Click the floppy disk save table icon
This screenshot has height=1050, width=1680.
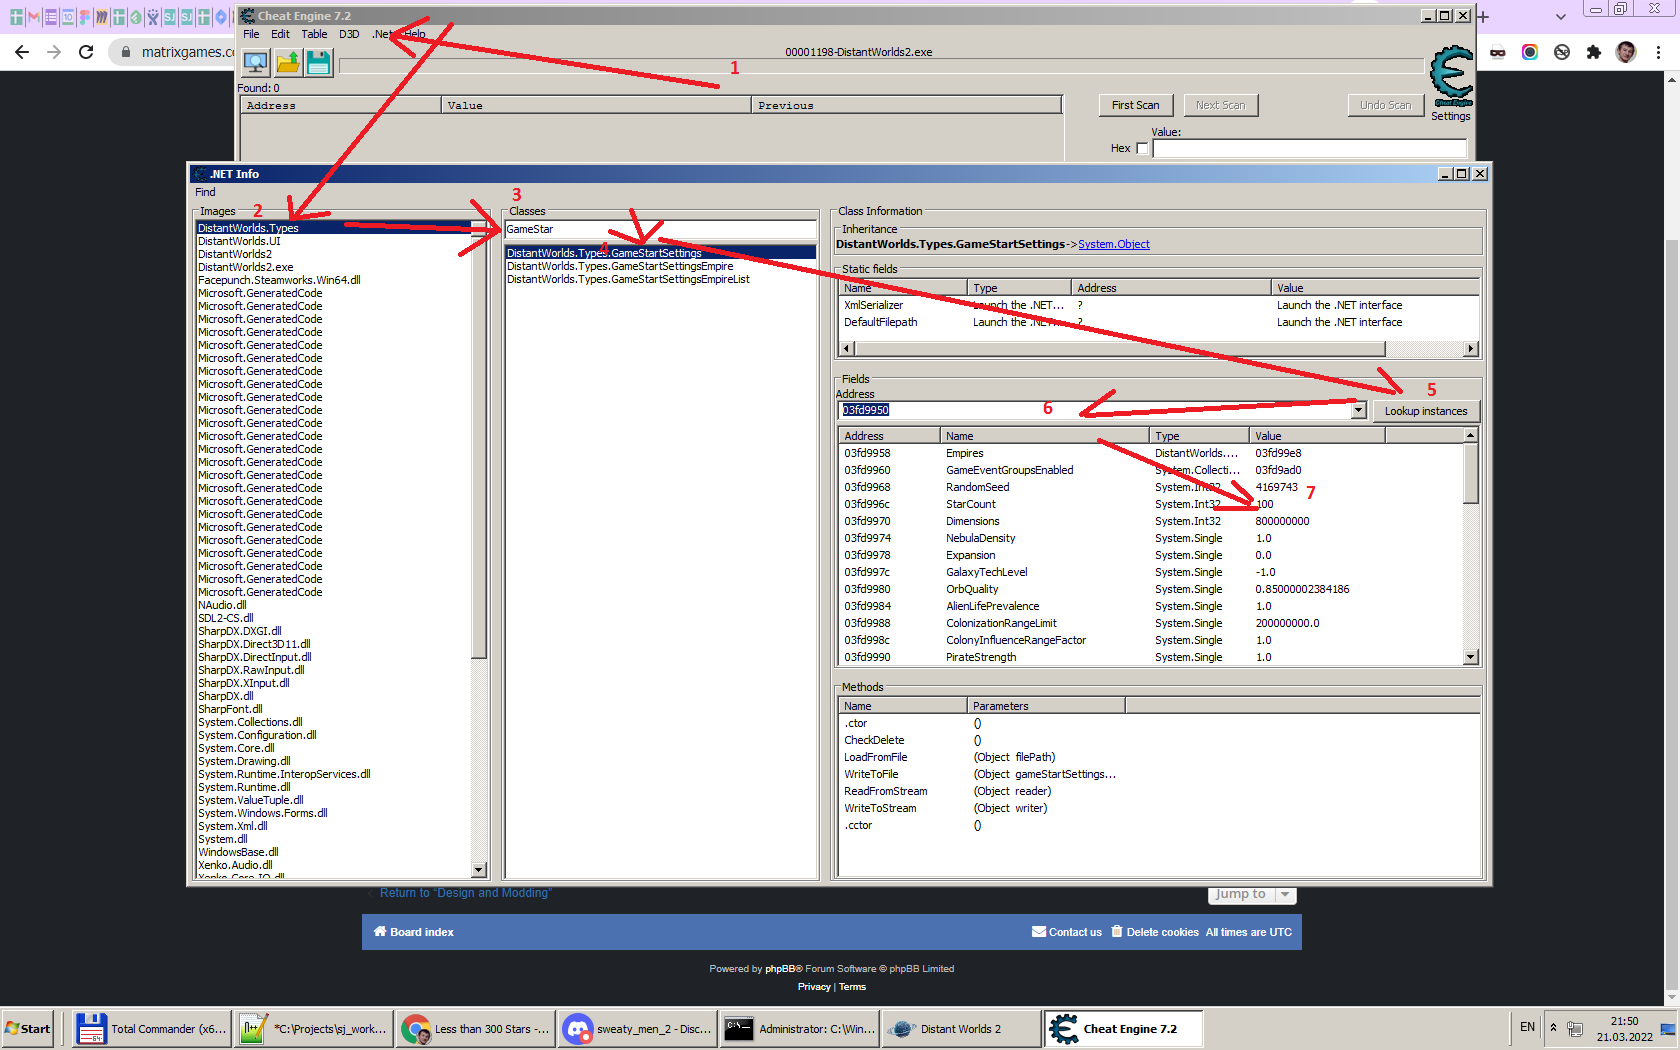(x=319, y=62)
